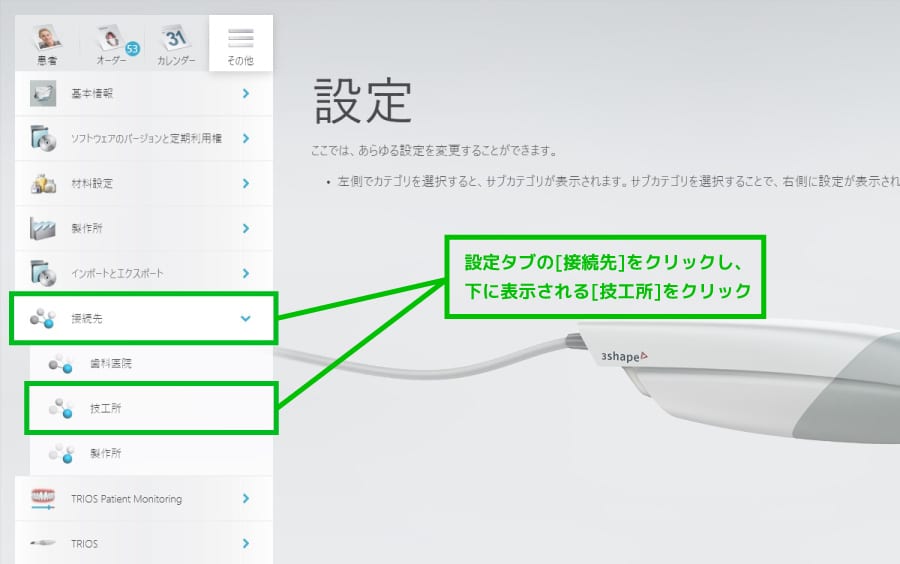Open the 患者 (Patient) tab
This screenshot has width=900, height=564.
point(47,44)
